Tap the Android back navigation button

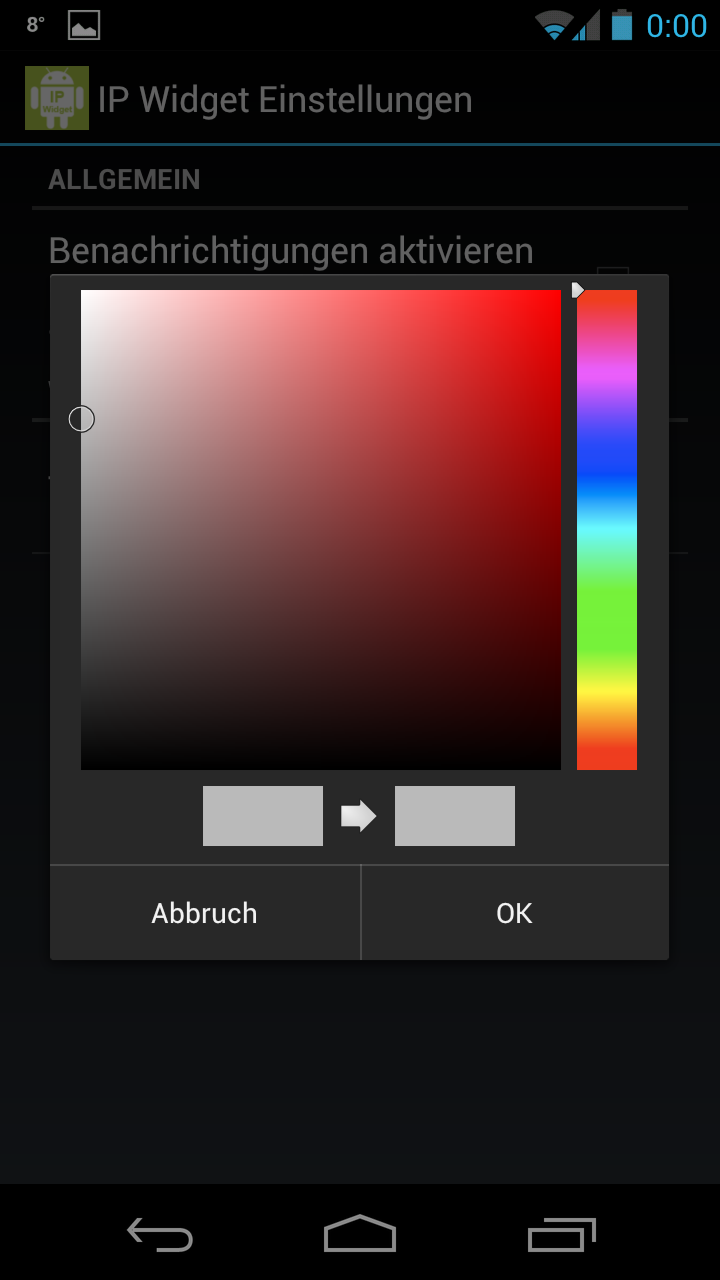160,1234
